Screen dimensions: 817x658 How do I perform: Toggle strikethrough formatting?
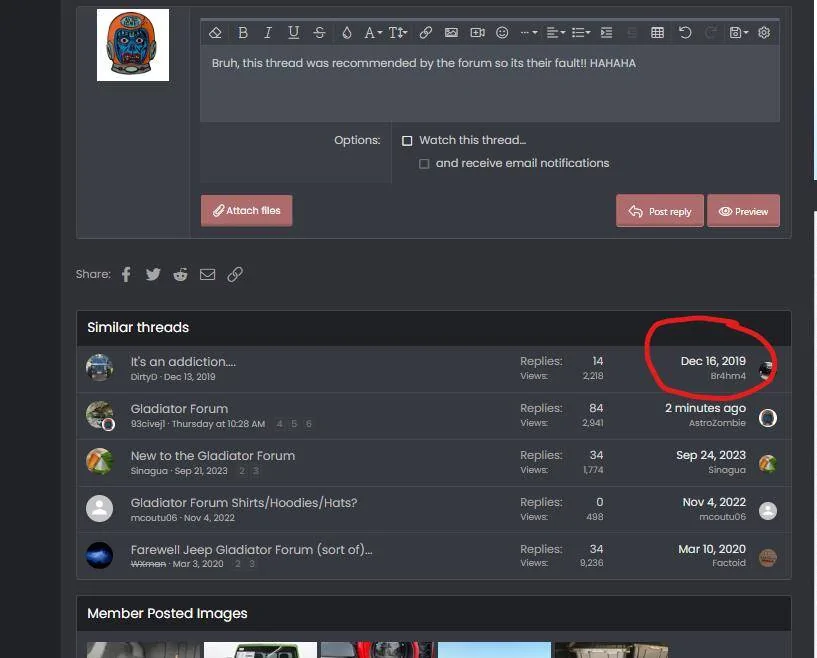tap(319, 33)
